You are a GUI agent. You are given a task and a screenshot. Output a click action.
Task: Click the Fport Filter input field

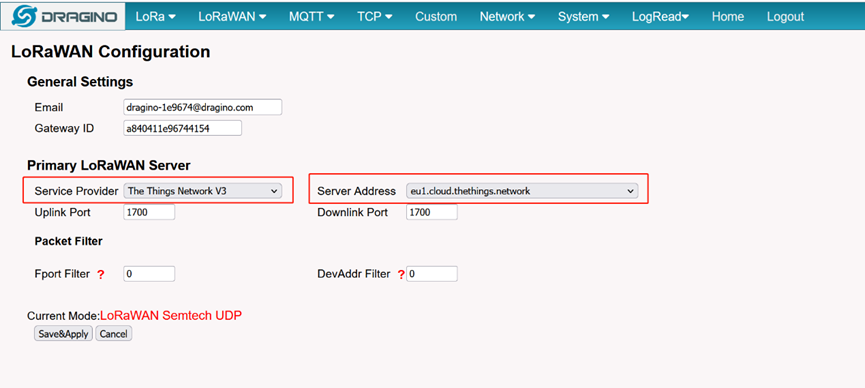pos(149,274)
